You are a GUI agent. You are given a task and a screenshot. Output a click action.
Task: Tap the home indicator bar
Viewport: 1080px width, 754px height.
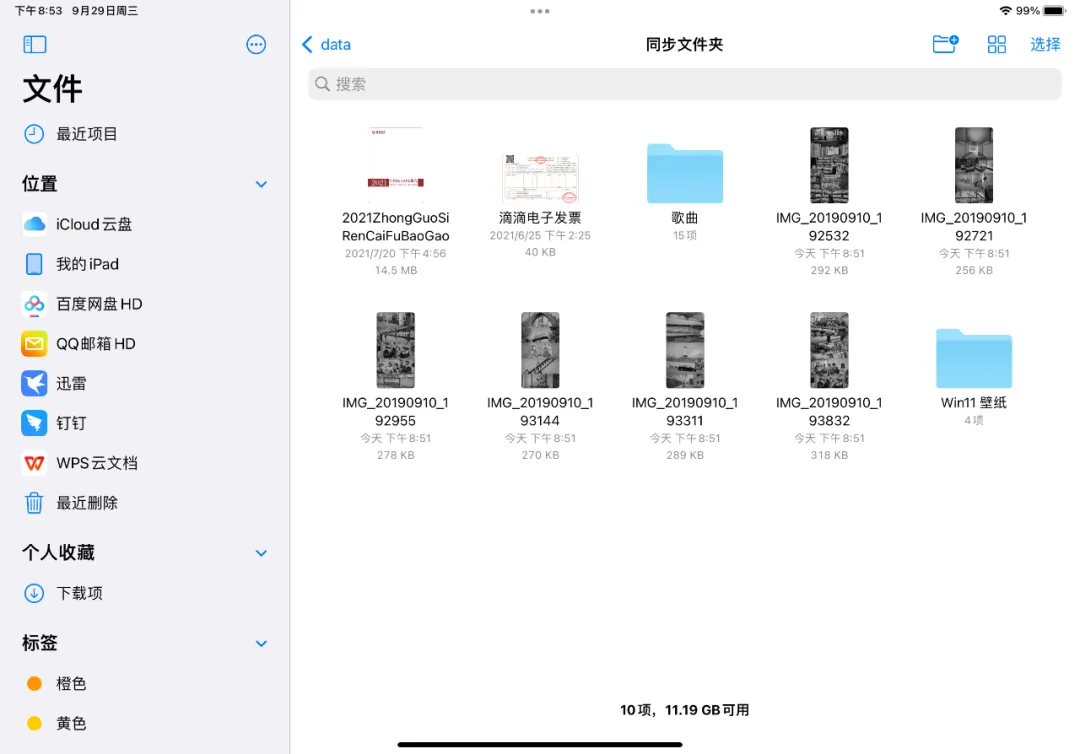[x=540, y=744]
